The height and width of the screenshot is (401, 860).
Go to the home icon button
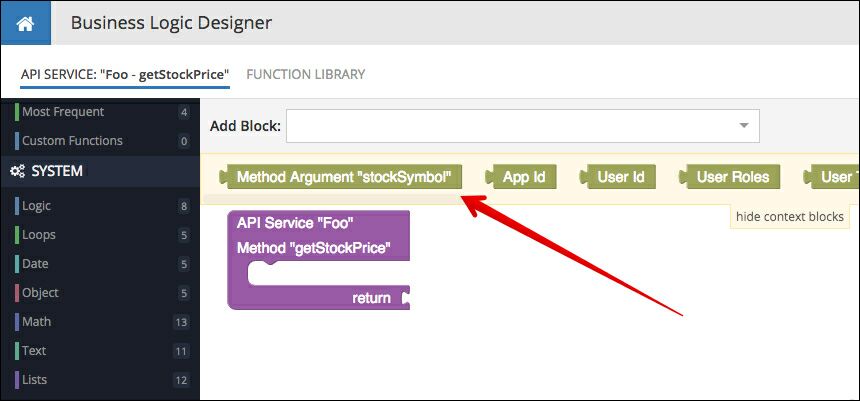pos(25,23)
